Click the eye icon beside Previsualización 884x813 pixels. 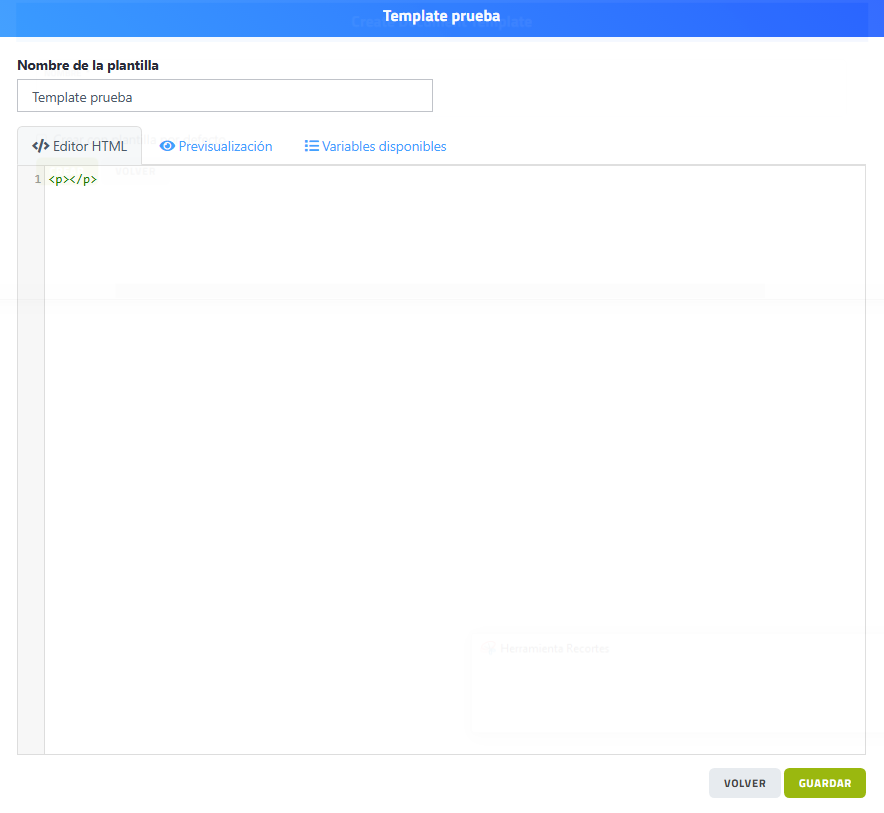pyautogui.click(x=167, y=146)
